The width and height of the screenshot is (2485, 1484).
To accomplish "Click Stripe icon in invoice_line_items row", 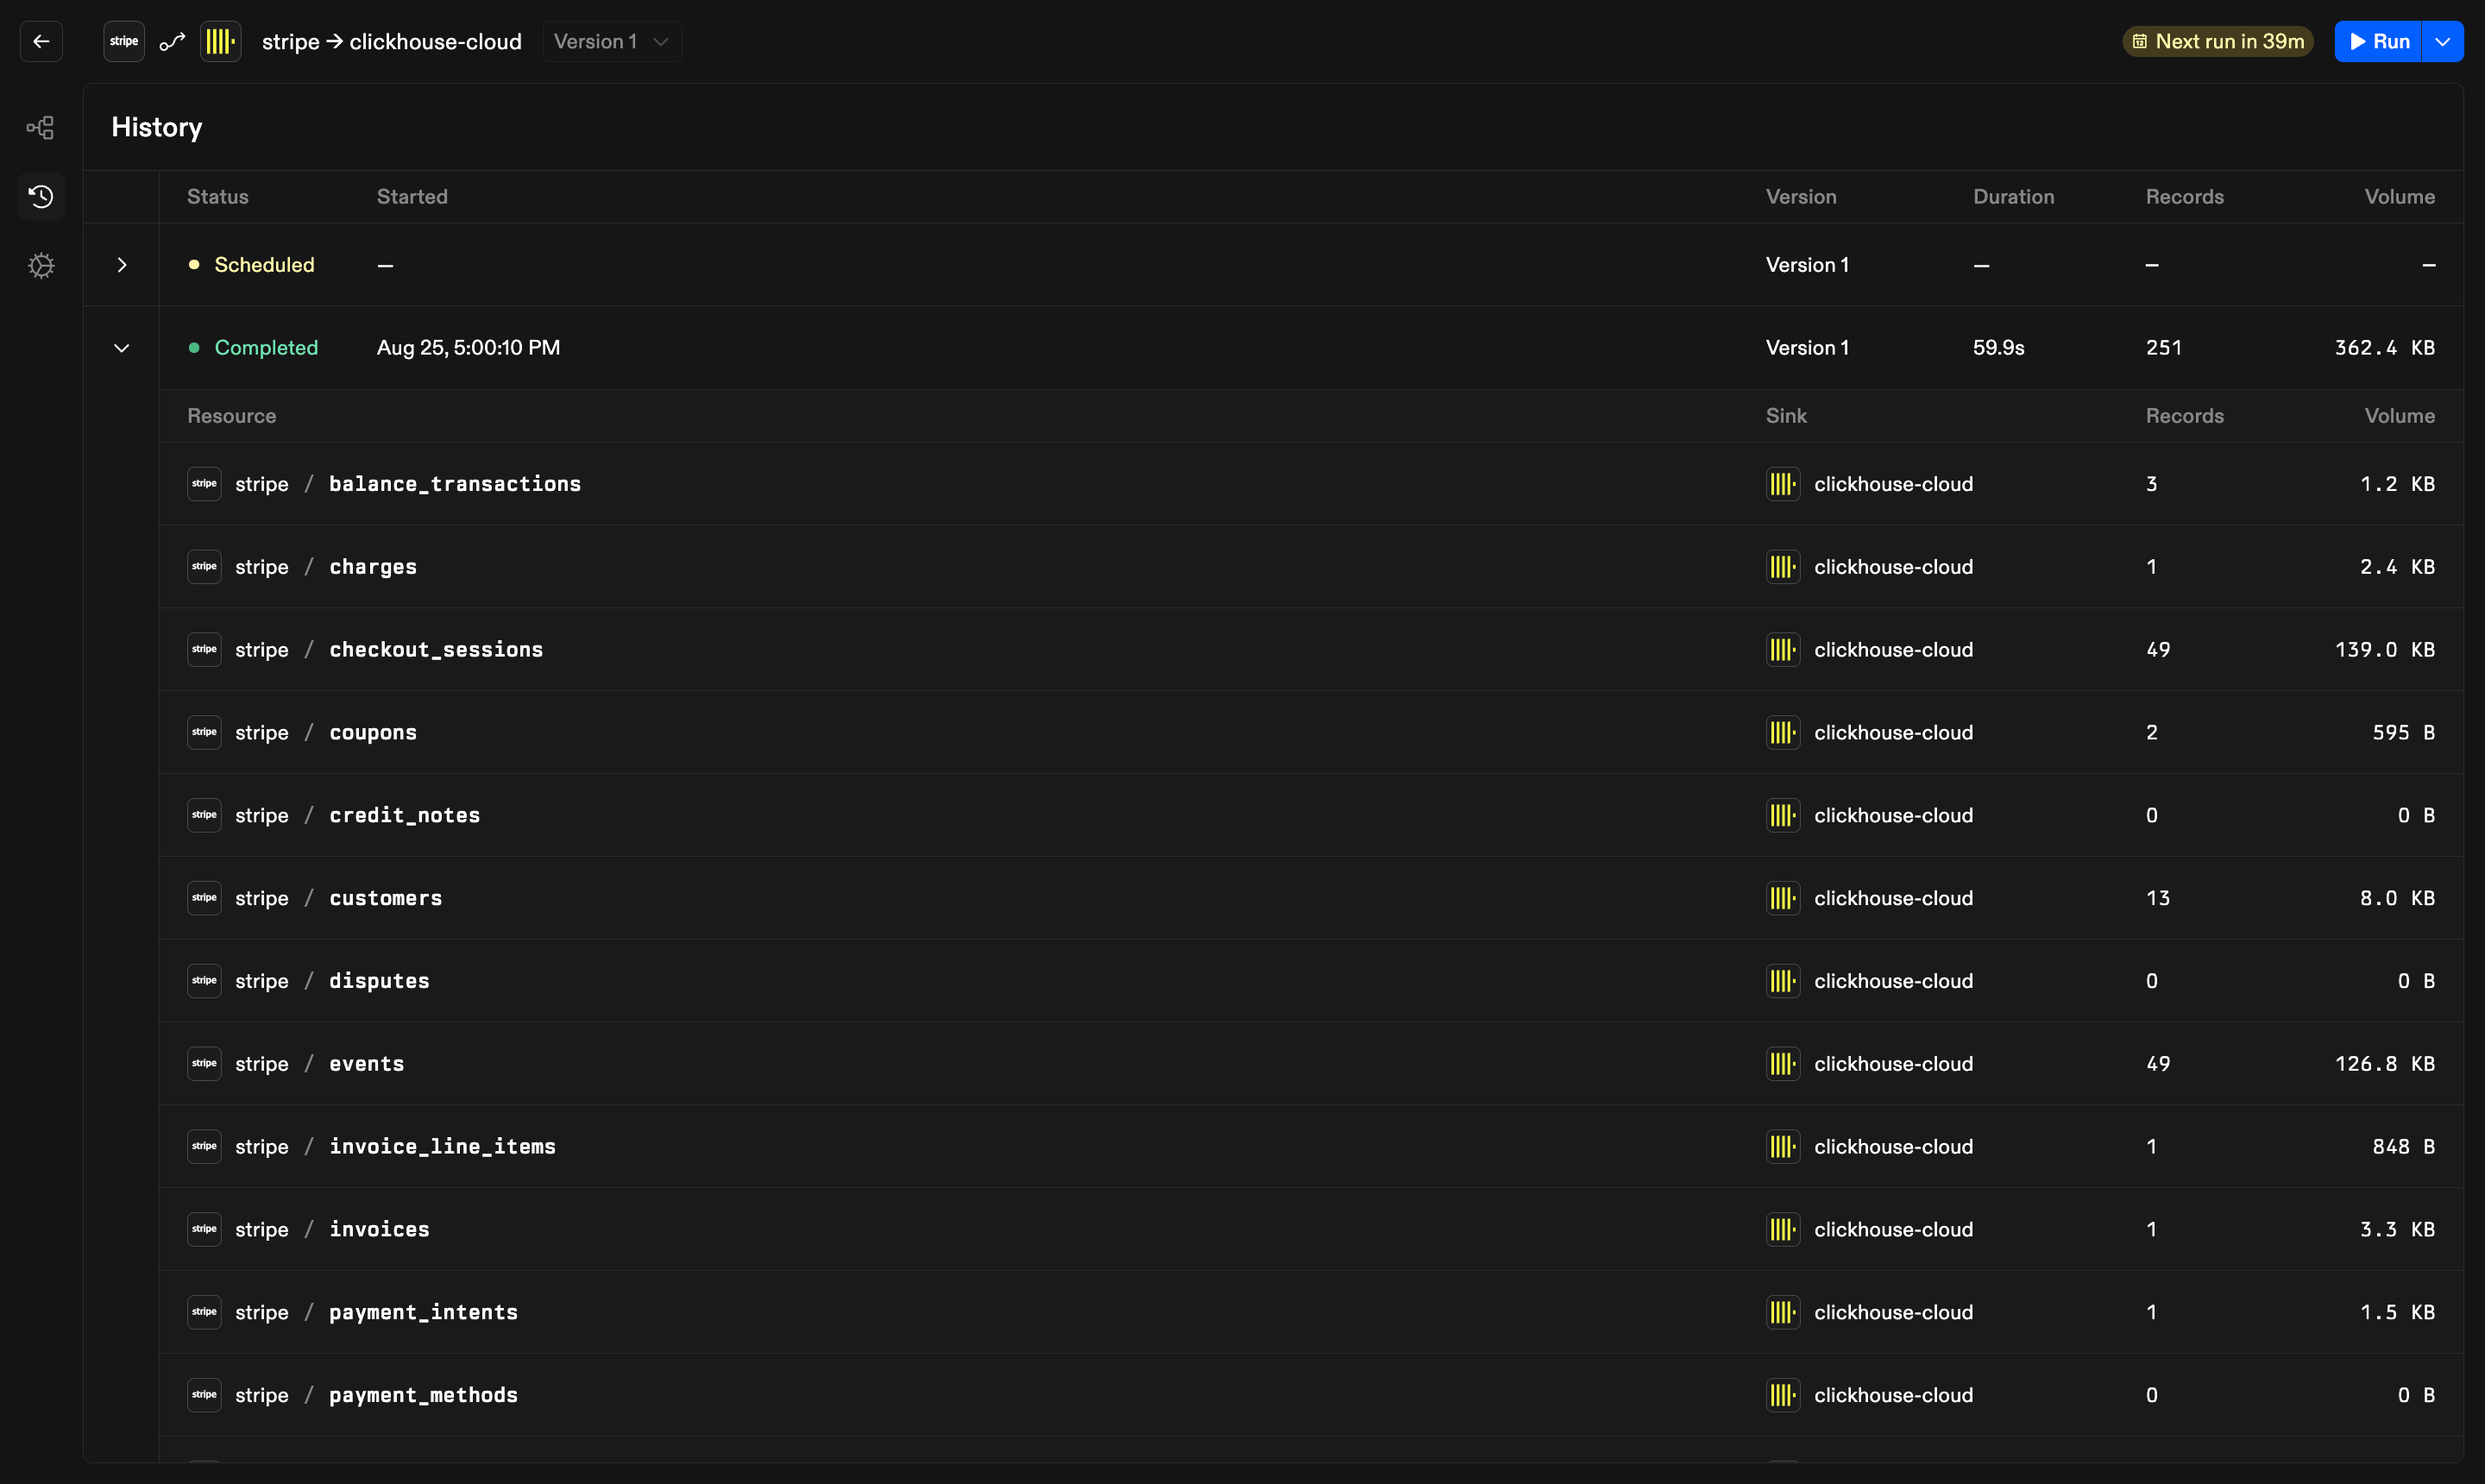I will (204, 1147).
